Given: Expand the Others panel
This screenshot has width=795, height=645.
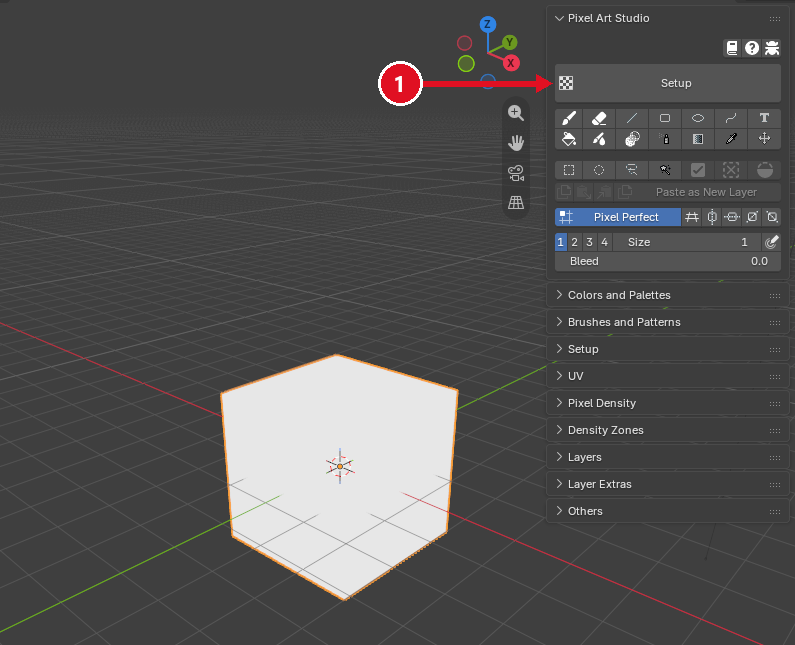Looking at the screenshot, I should (668, 511).
